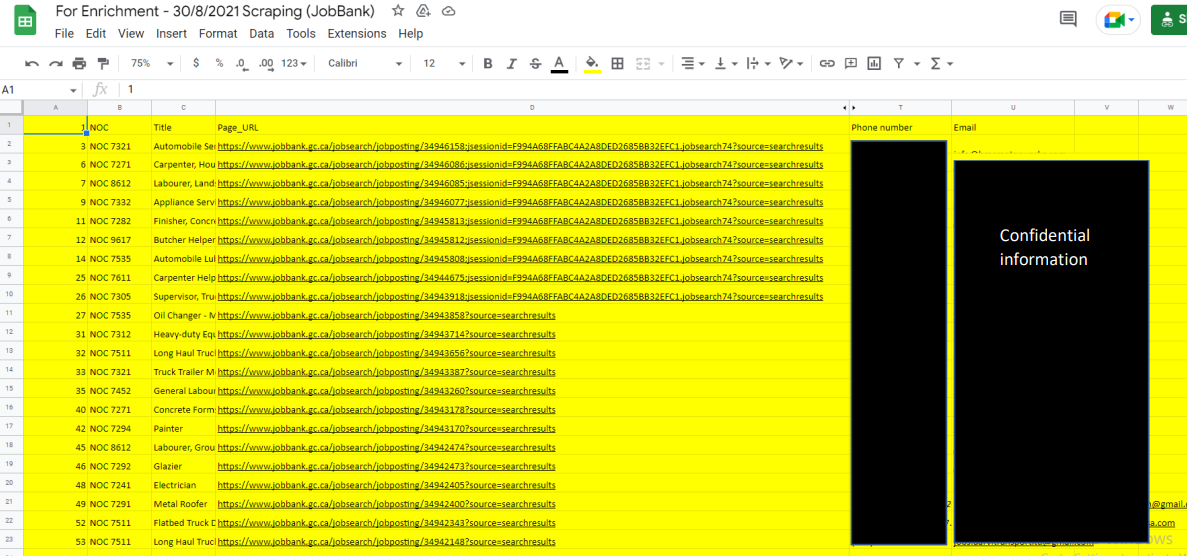Open the File menu
This screenshot has height=556, width=1187.
click(64, 33)
